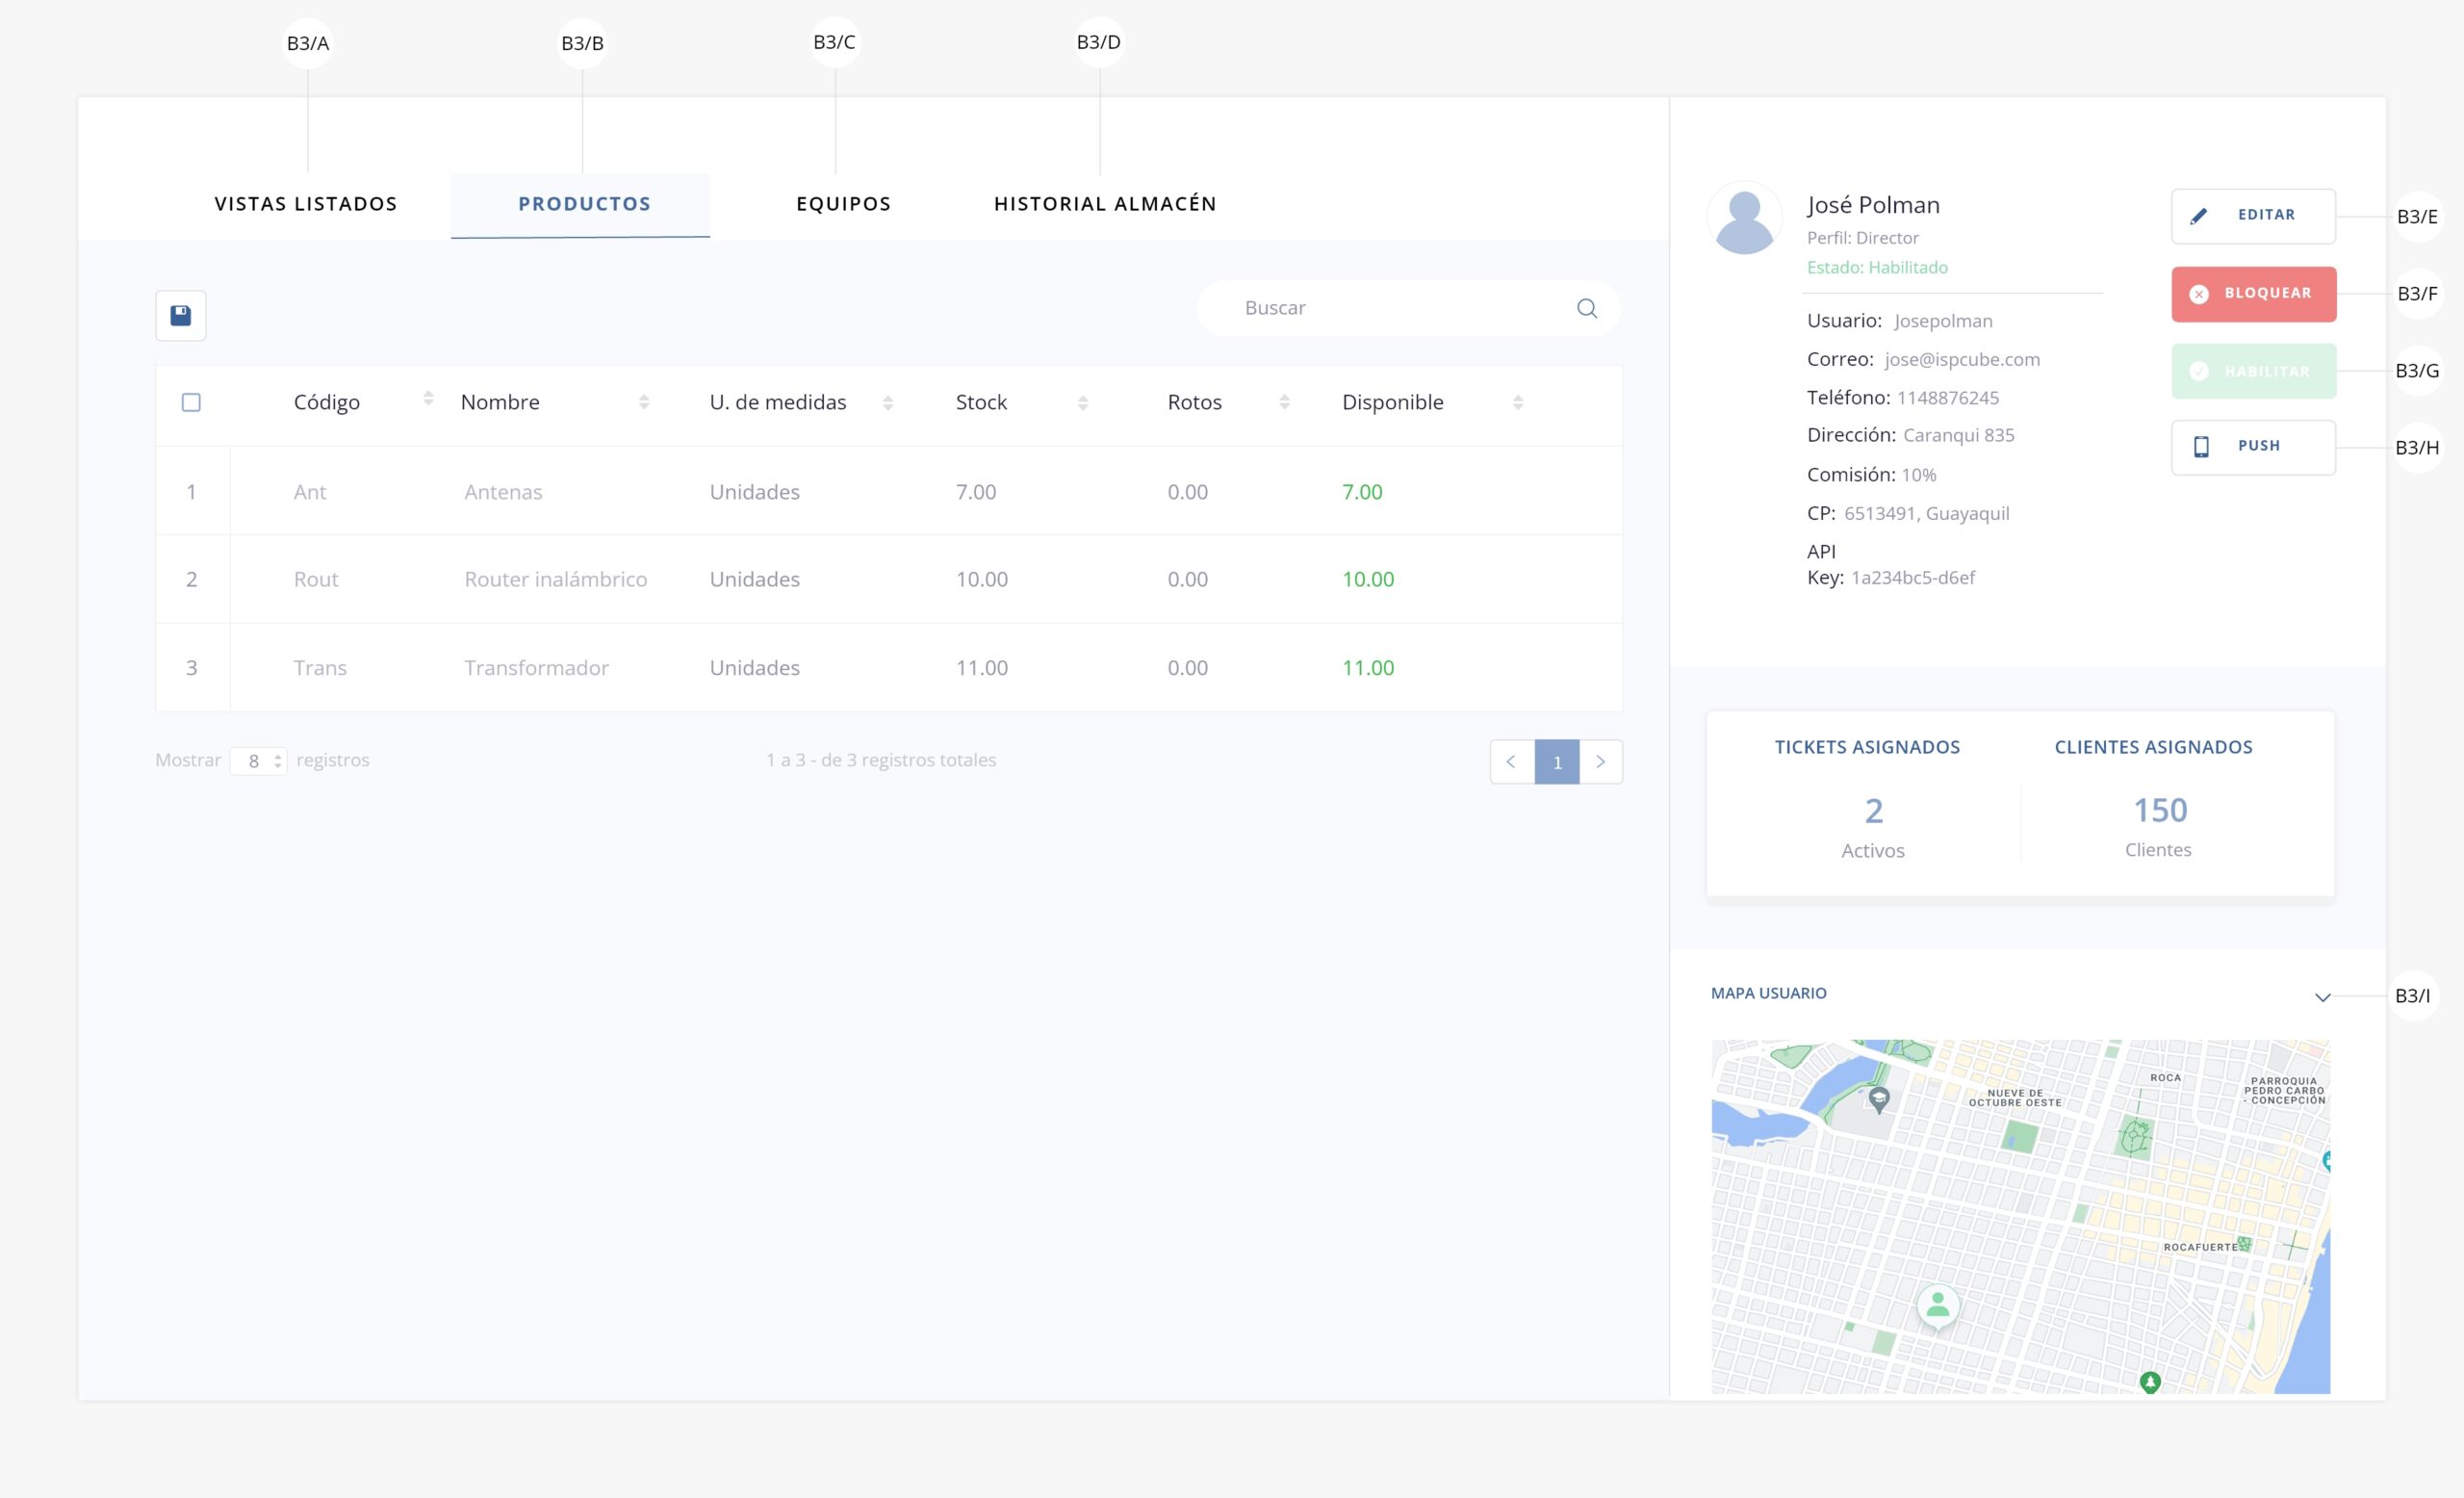Click the Push notification button
This screenshot has height=1498, width=2464.
2253,447
